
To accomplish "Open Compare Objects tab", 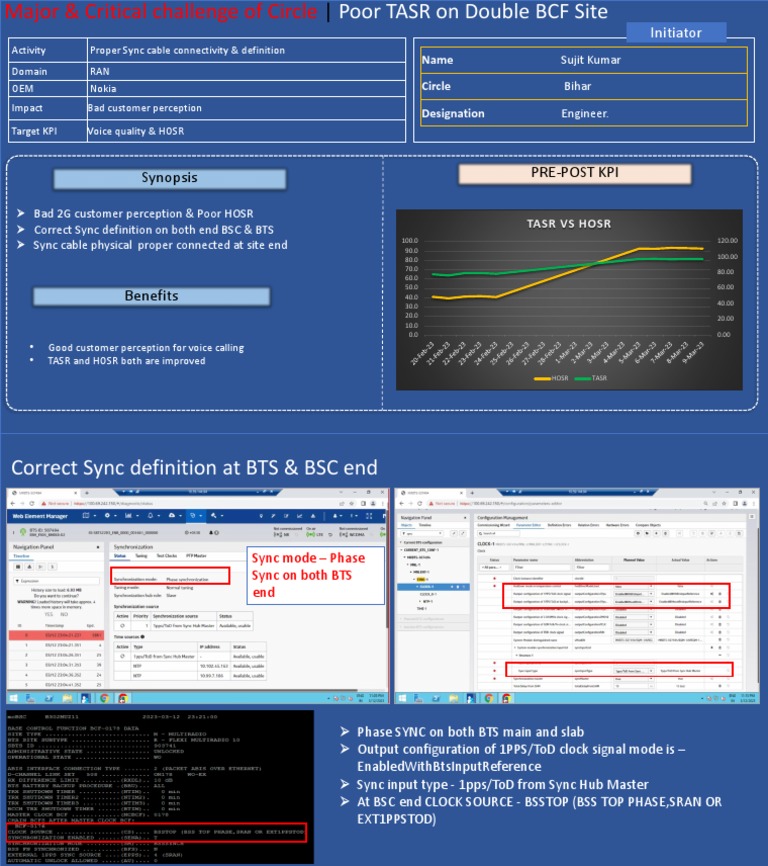I will pyautogui.click(x=648, y=525).
